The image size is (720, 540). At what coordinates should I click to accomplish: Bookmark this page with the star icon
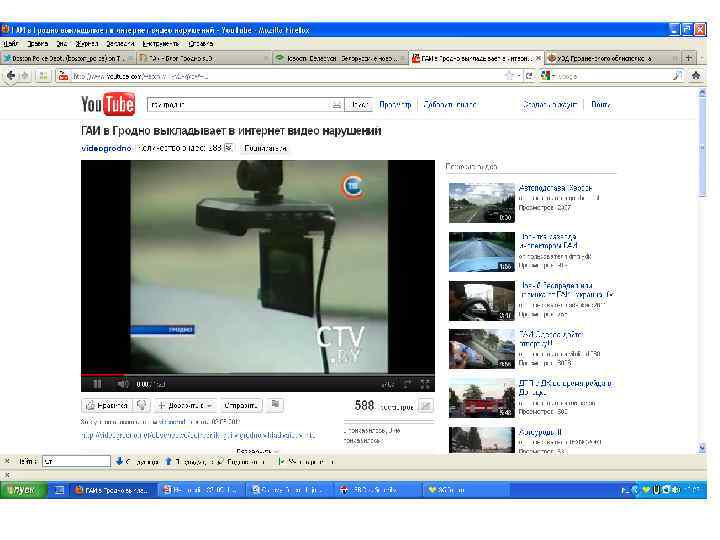pos(509,76)
